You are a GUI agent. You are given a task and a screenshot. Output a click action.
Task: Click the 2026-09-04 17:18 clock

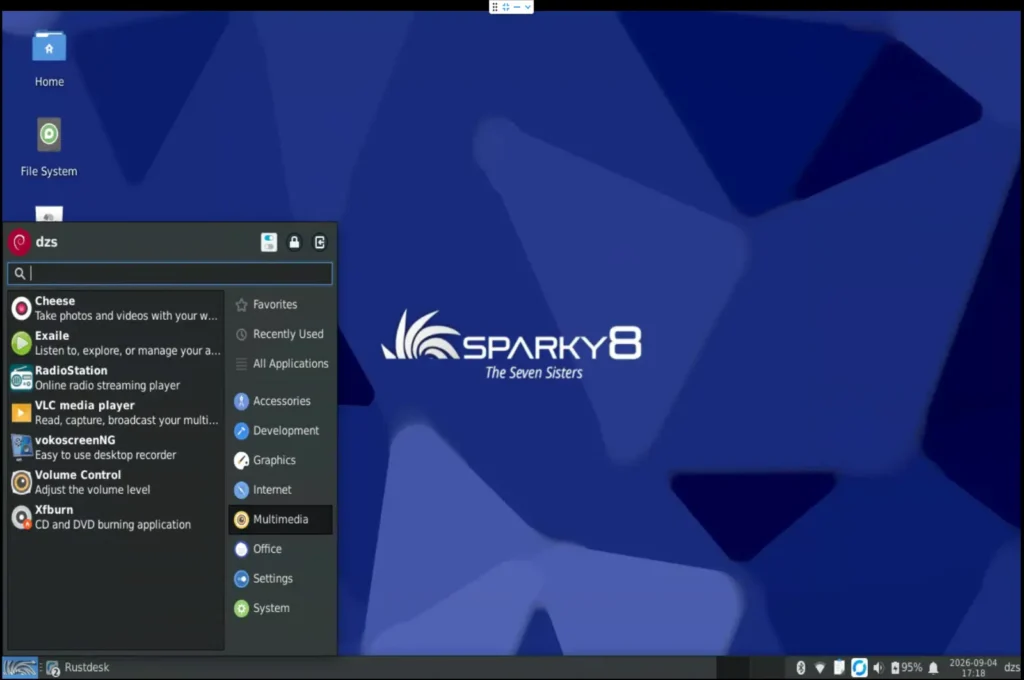pyautogui.click(x=973, y=668)
